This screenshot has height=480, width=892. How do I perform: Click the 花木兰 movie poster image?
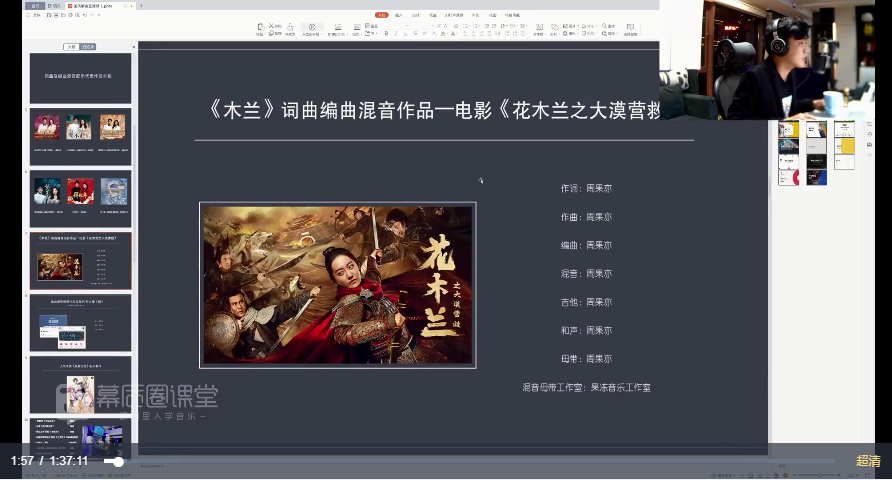point(338,285)
